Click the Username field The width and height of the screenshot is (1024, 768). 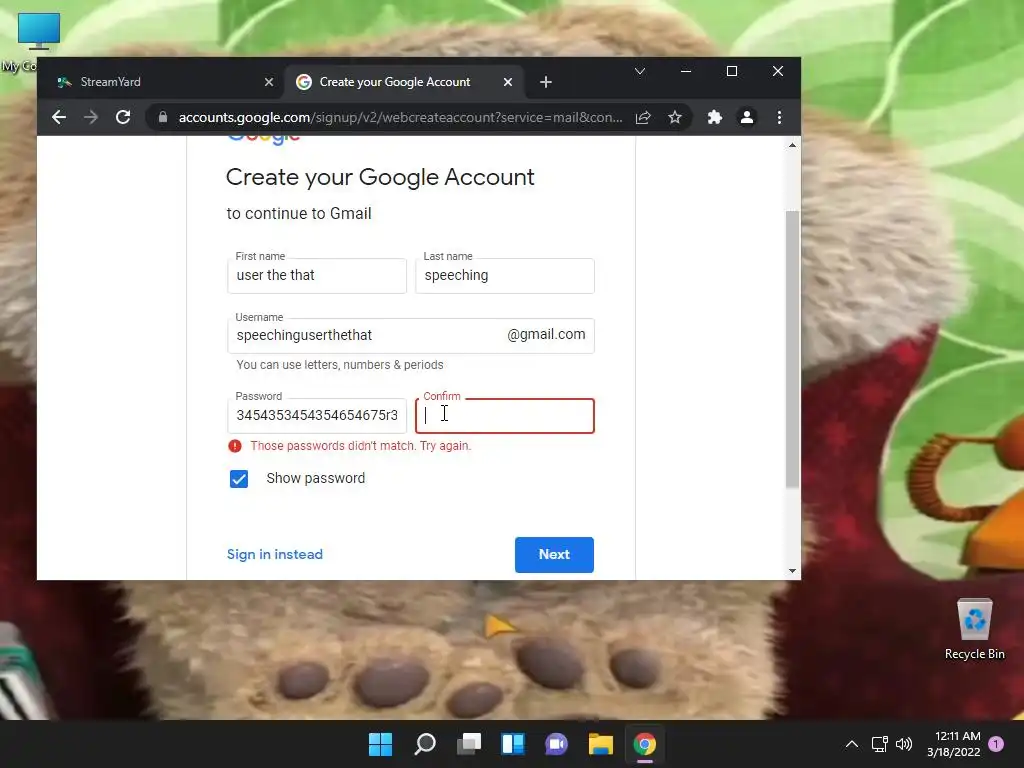pyautogui.click(x=411, y=336)
